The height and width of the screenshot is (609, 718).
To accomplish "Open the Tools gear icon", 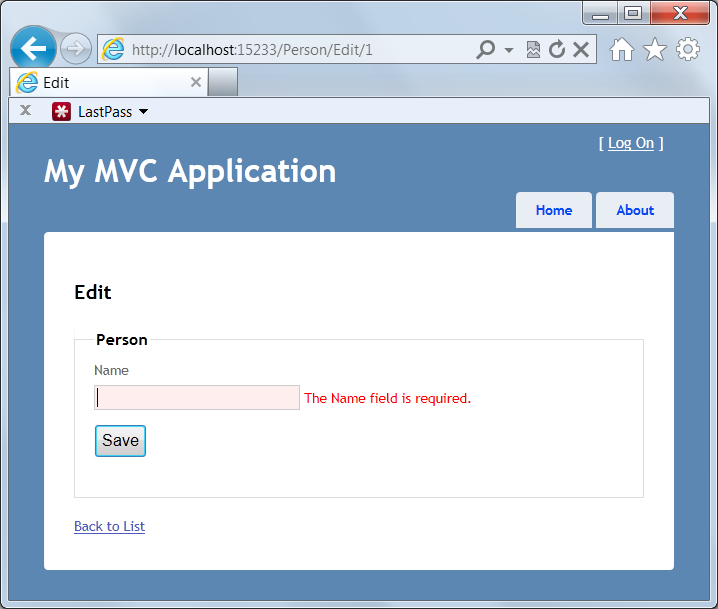I will click(x=688, y=50).
